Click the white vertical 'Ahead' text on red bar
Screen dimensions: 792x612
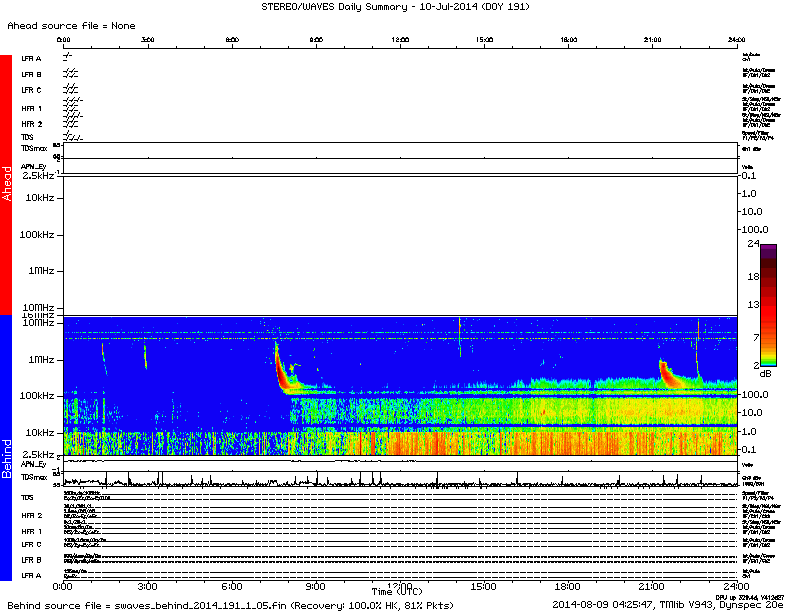(x=7, y=184)
